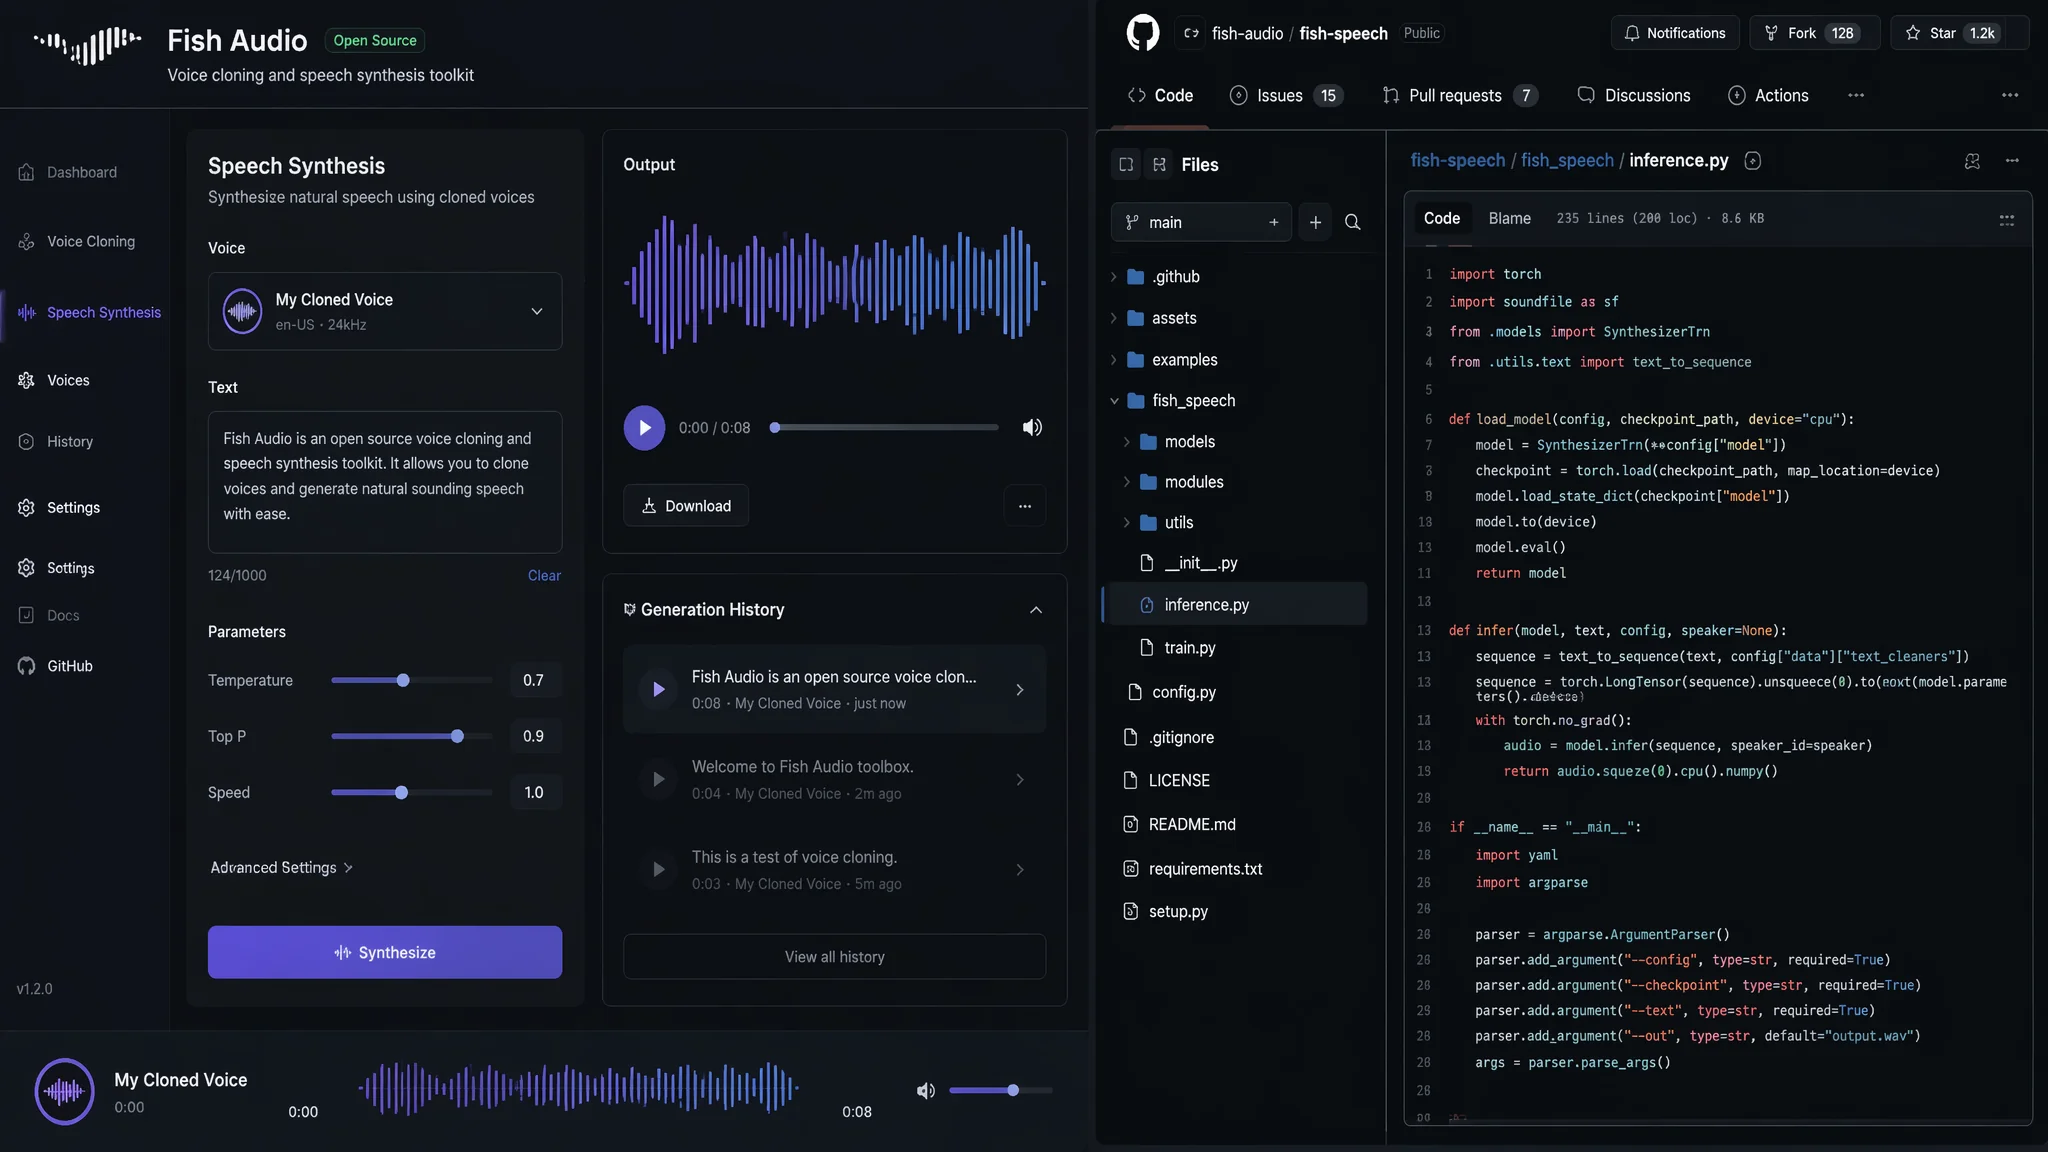The image size is (2048, 1152).
Task: Download the generated audio
Action: [686, 506]
